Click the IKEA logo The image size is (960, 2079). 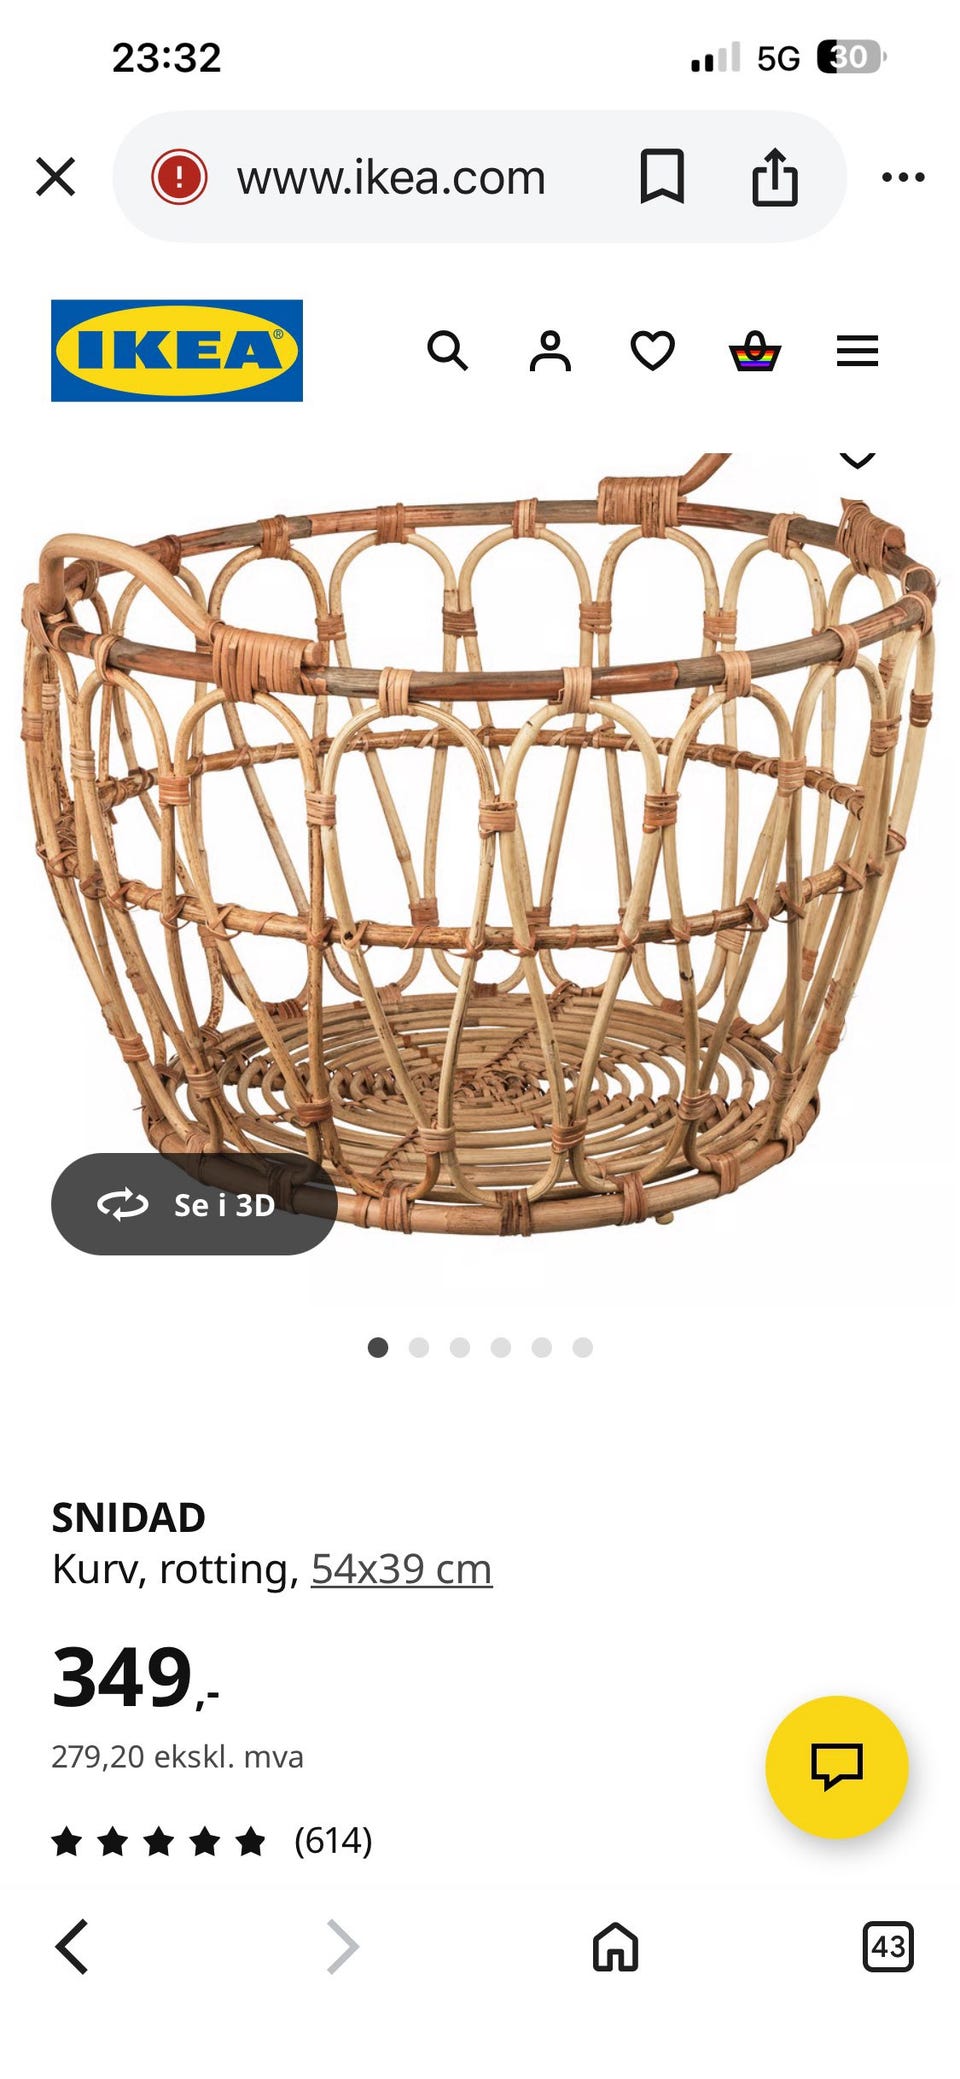pyautogui.click(x=177, y=351)
